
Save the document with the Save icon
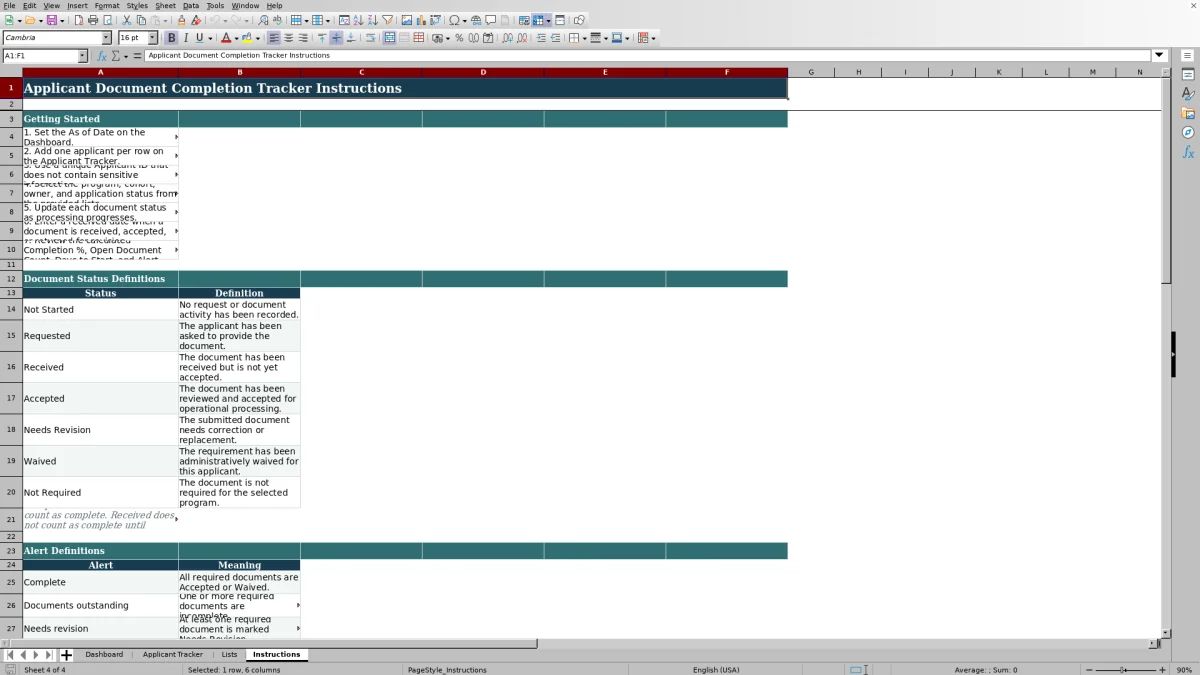(x=51, y=20)
